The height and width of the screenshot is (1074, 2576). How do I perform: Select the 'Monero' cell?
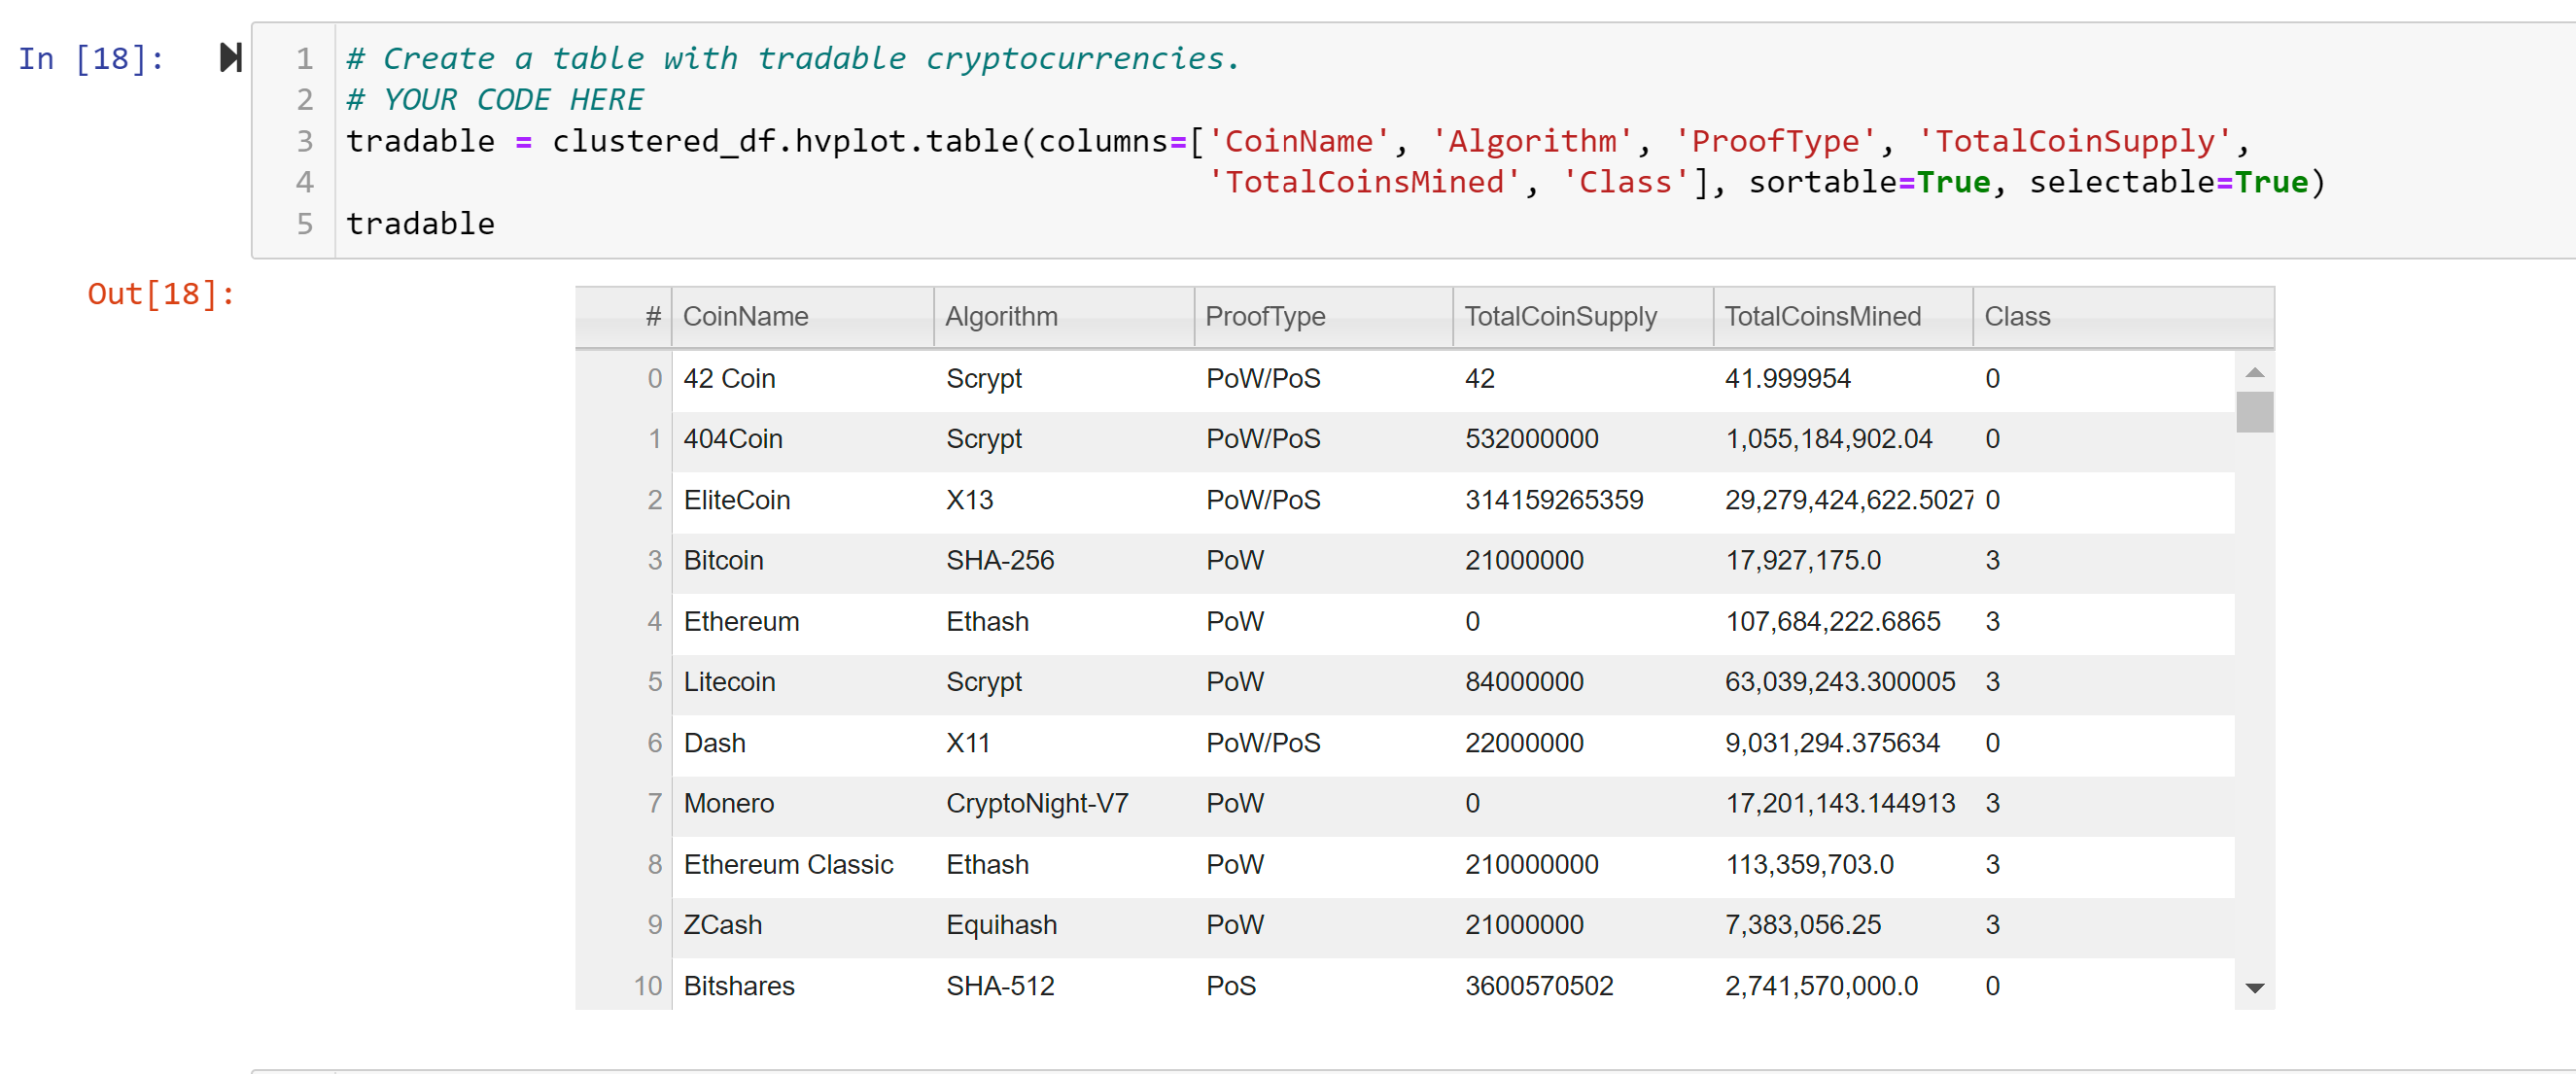coord(804,804)
